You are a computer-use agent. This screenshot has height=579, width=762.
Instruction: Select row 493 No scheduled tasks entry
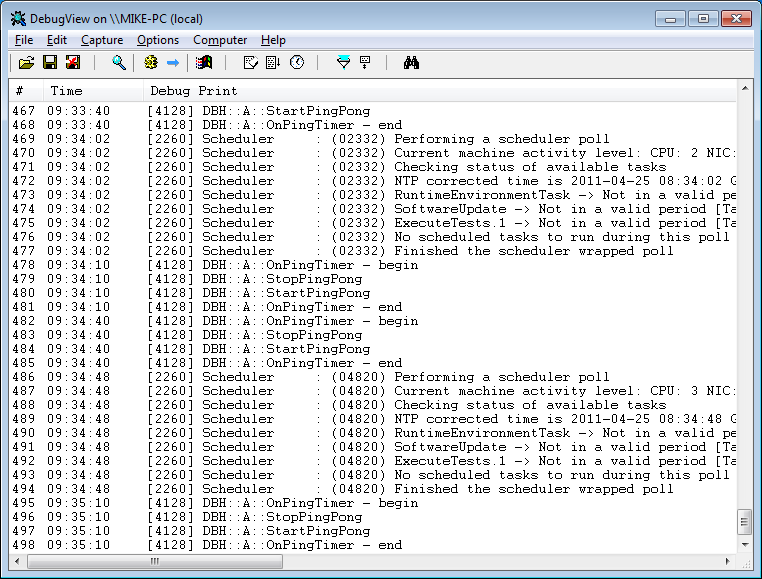(372, 475)
